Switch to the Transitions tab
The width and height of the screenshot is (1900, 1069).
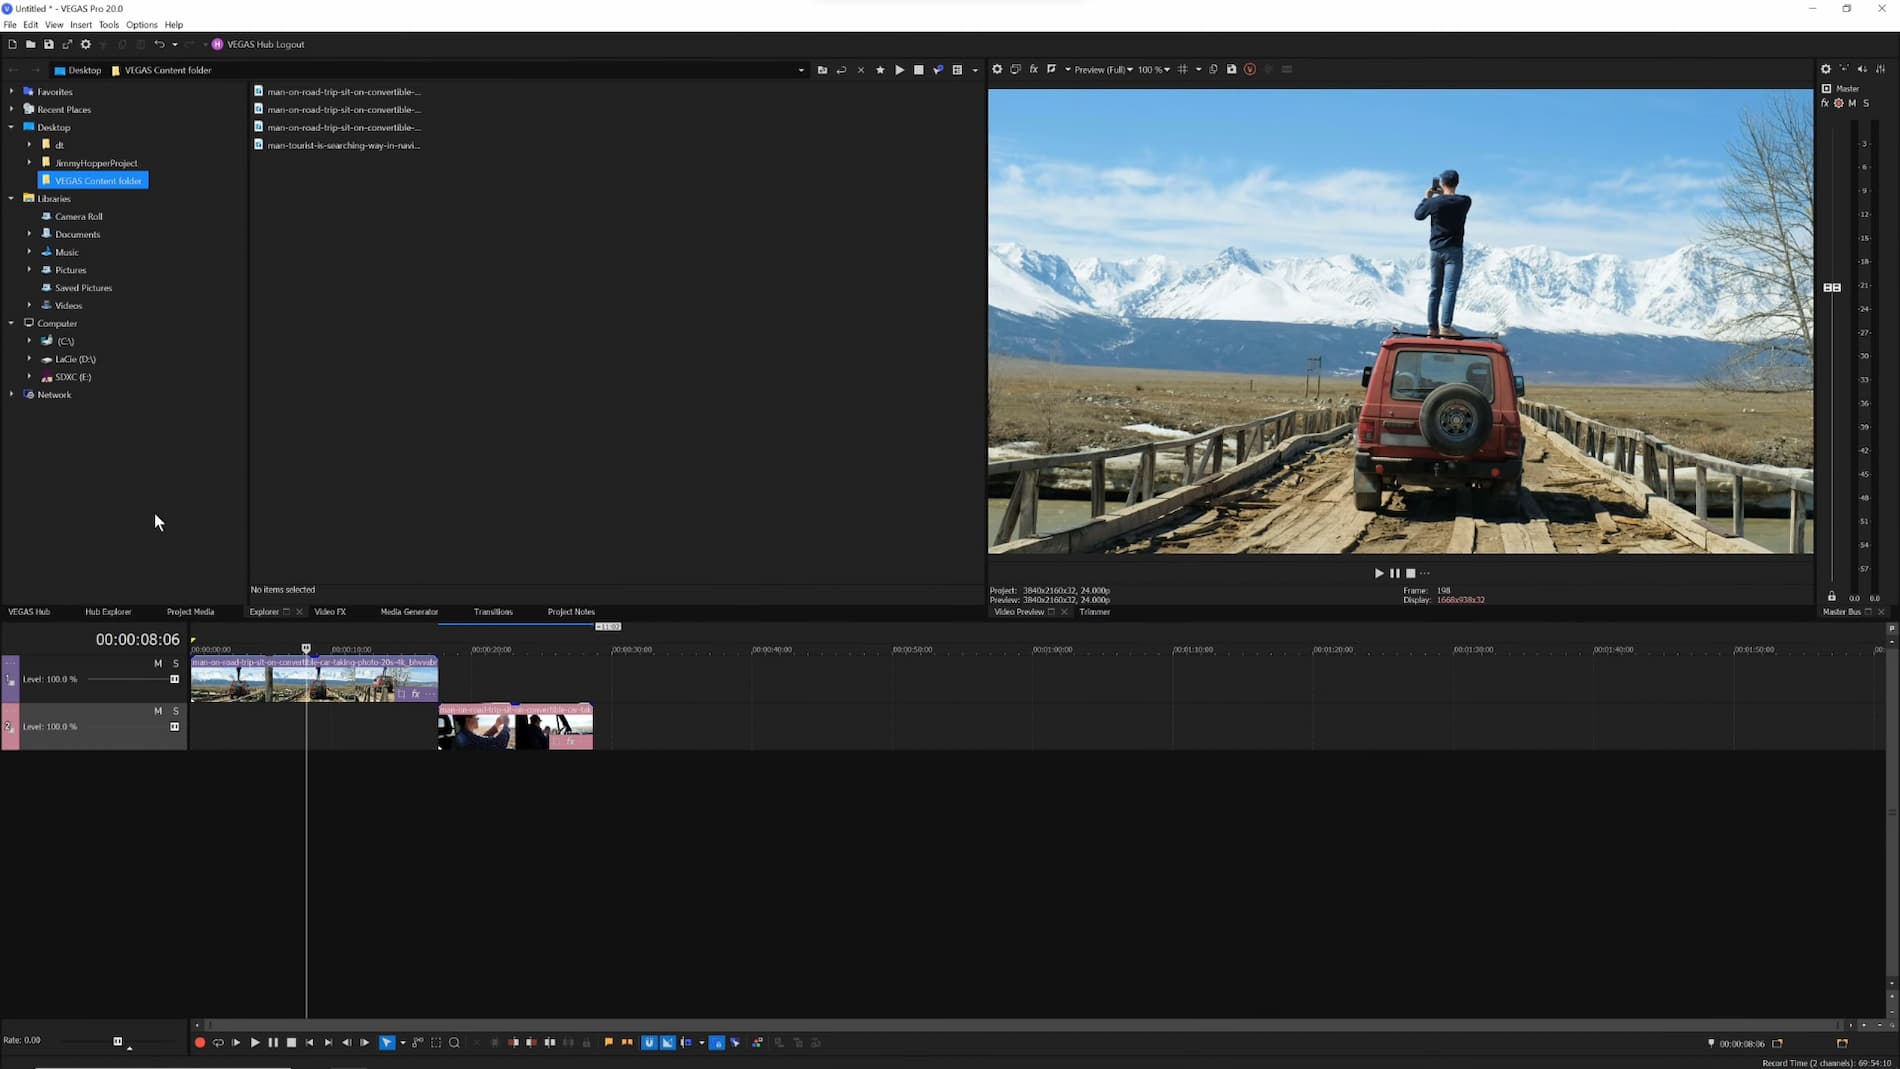(x=492, y=612)
